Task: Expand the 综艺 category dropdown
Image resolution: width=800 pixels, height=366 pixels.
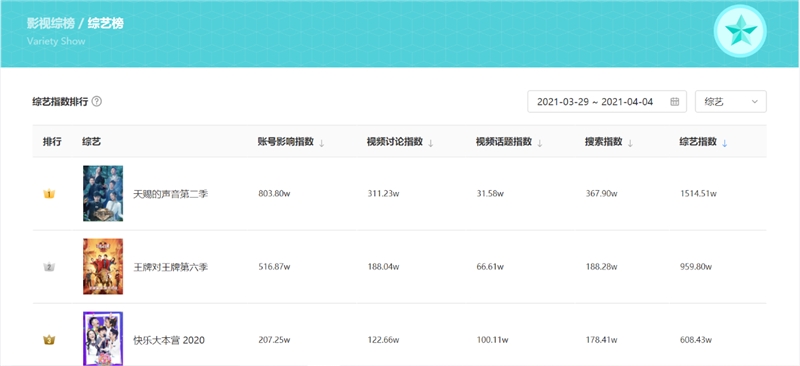Action: point(731,102)
